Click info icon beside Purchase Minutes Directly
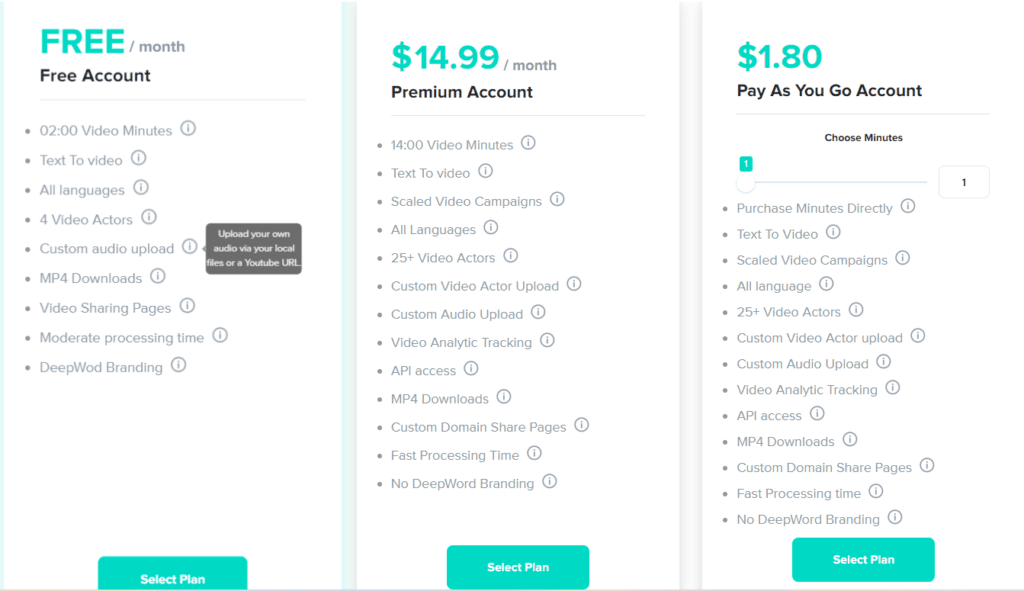 pos(907,208)
